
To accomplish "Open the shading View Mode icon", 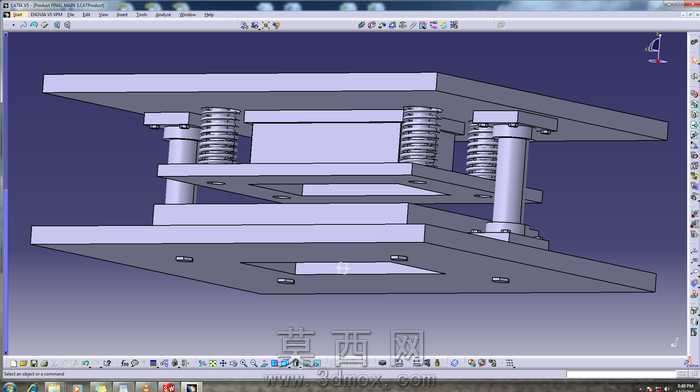I will click(296, 363).
